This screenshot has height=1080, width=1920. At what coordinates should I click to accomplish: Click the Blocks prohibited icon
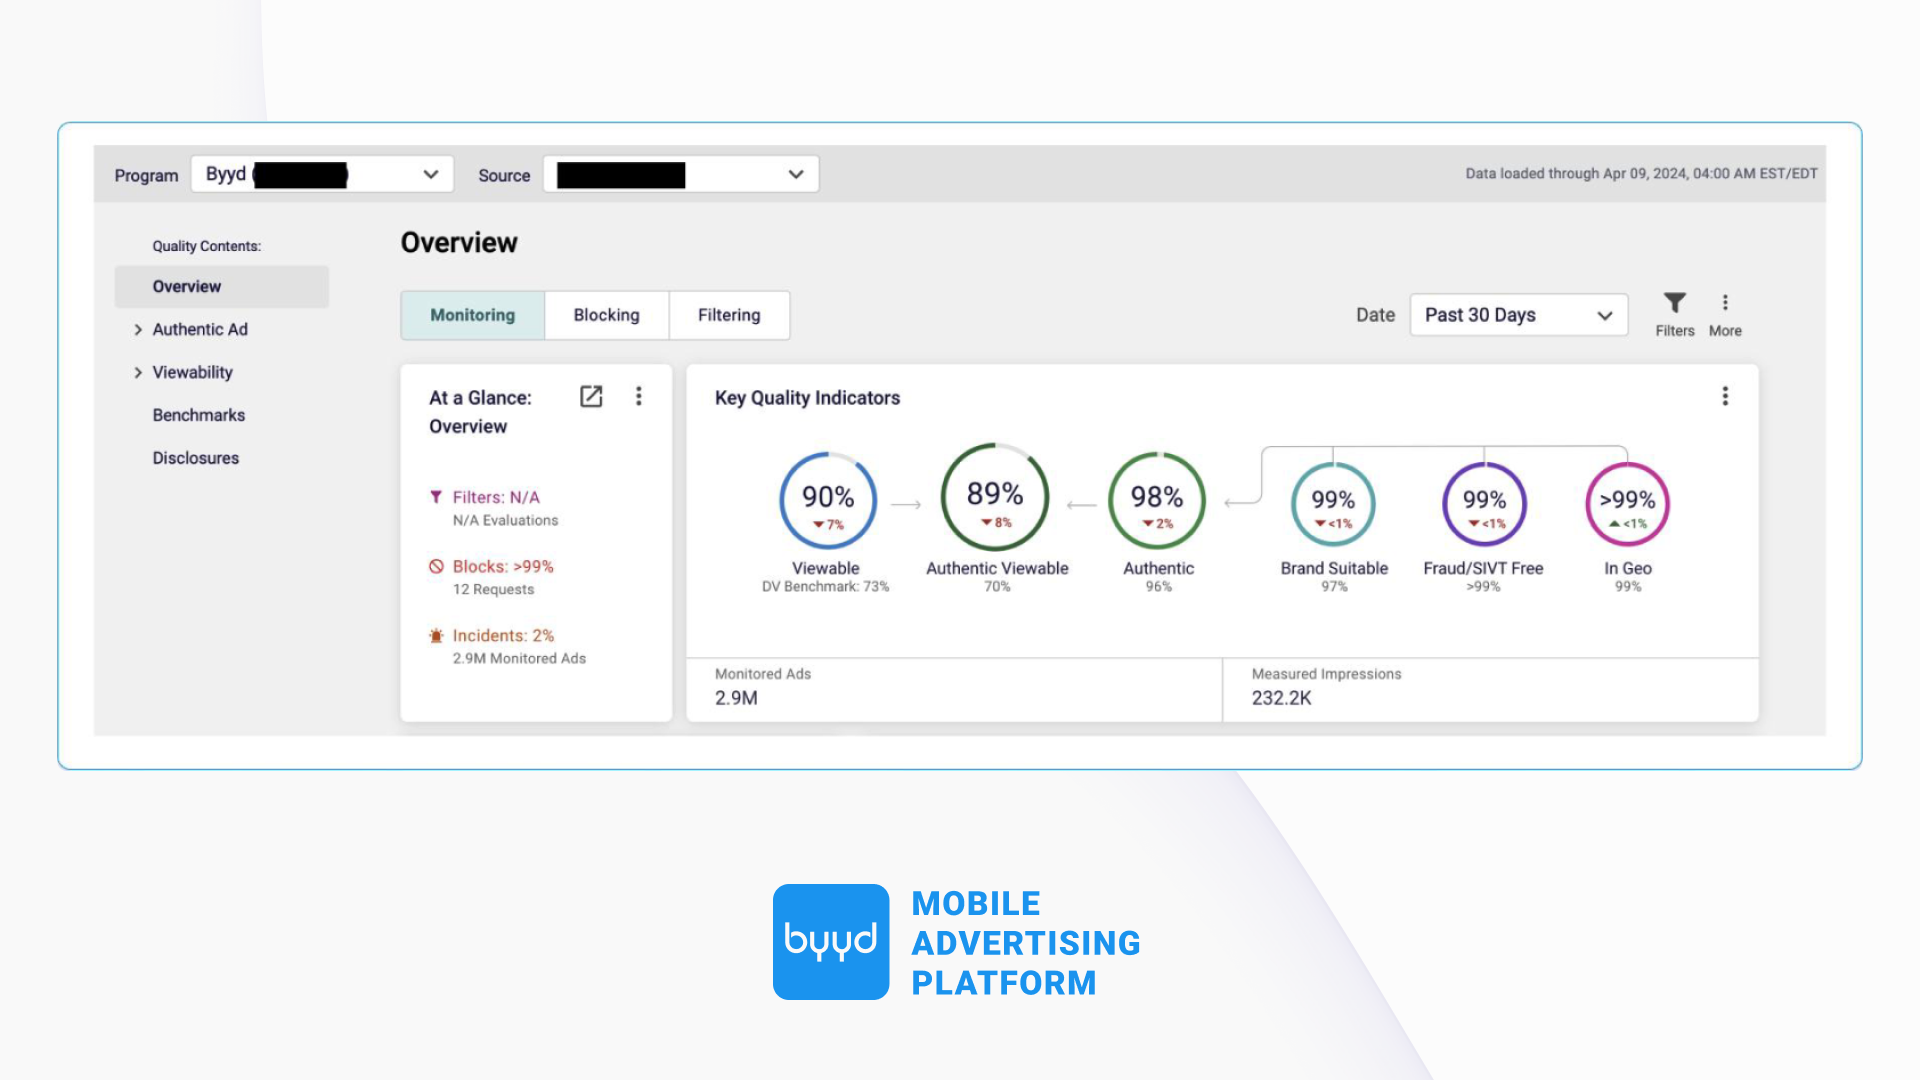tap(436, 567)
